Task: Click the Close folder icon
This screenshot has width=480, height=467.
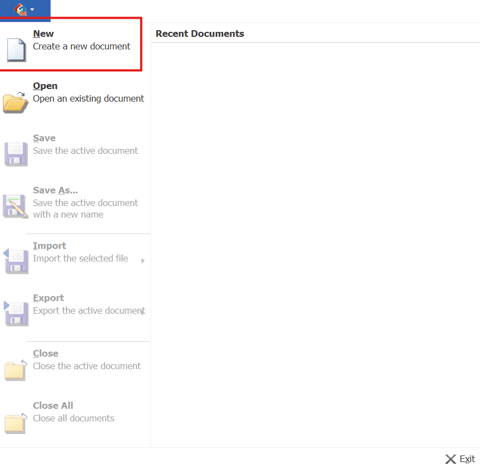Action: 15,370
